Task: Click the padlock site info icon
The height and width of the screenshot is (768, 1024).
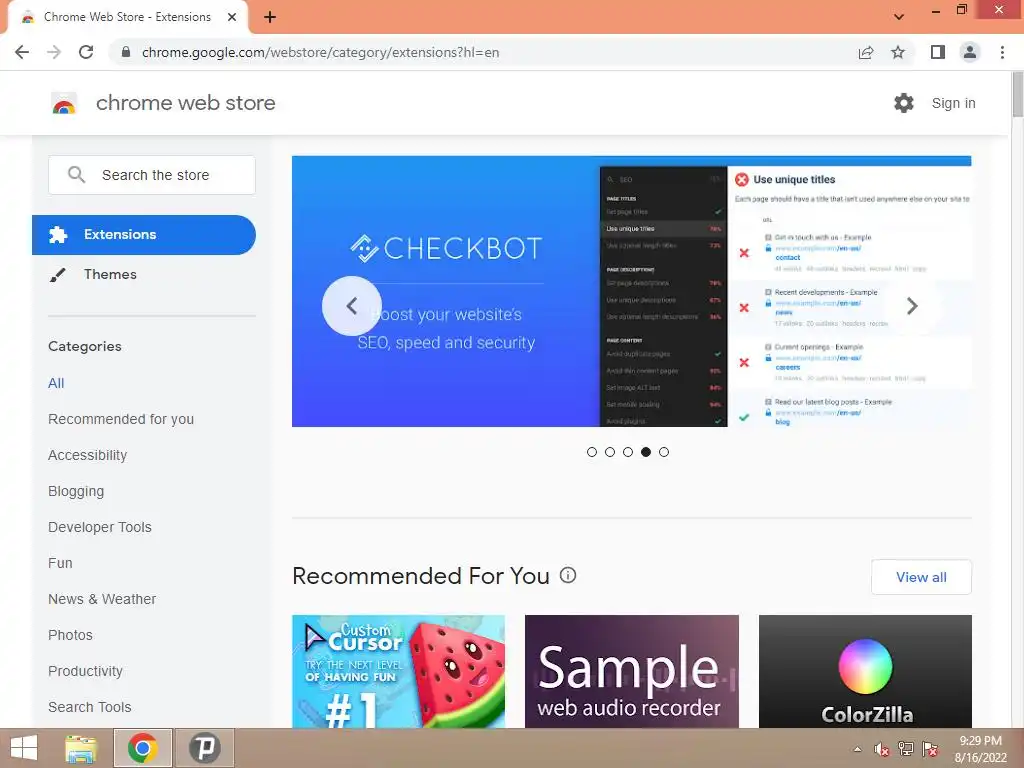Action: [126, 52]
